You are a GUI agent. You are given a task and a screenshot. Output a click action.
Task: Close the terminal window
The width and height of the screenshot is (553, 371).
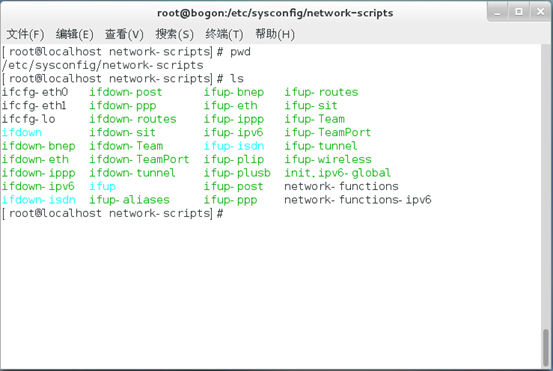[540, 12]
